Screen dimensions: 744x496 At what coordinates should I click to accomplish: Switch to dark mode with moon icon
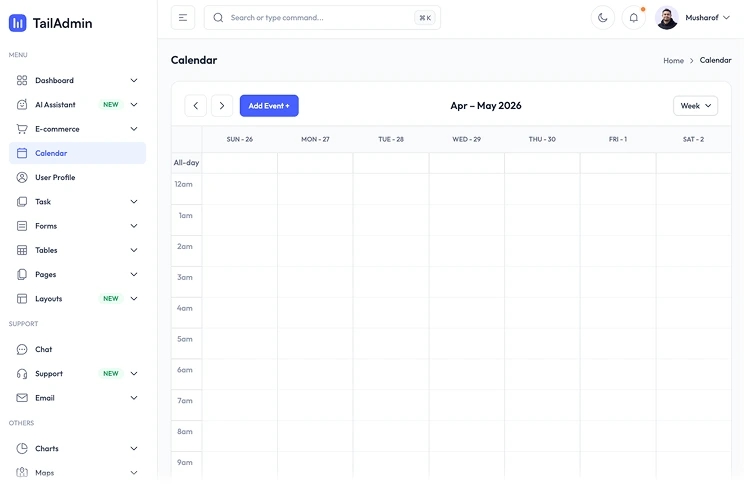coord(603,18)
